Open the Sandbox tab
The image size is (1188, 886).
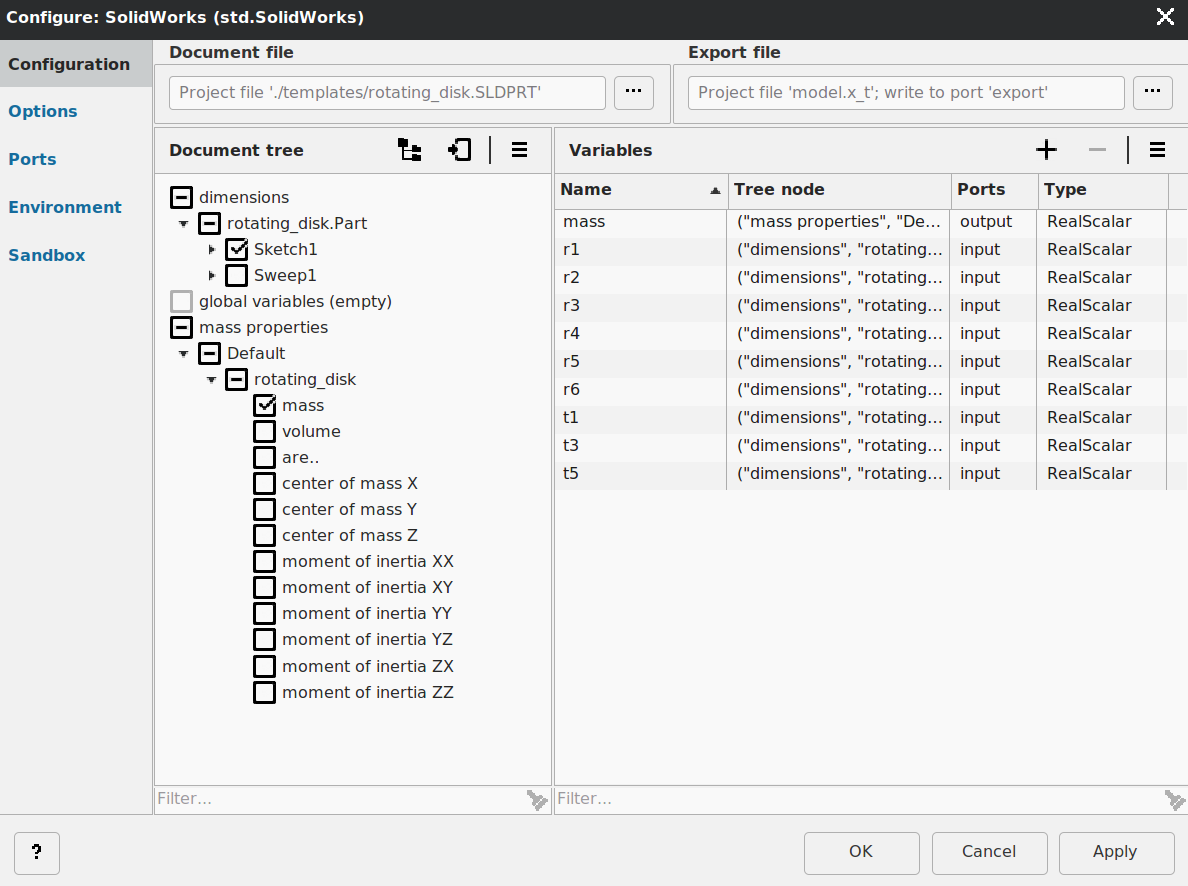tap(46, 255)
